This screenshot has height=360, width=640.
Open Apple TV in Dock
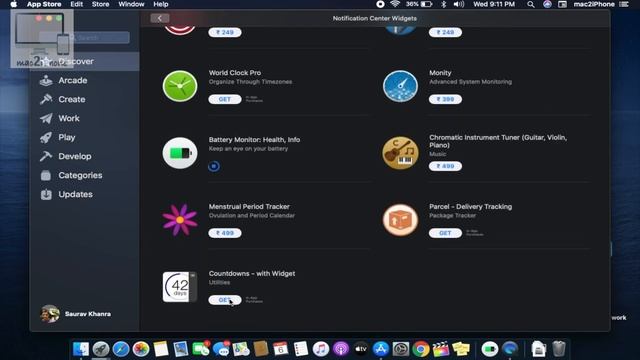[361, 349]
